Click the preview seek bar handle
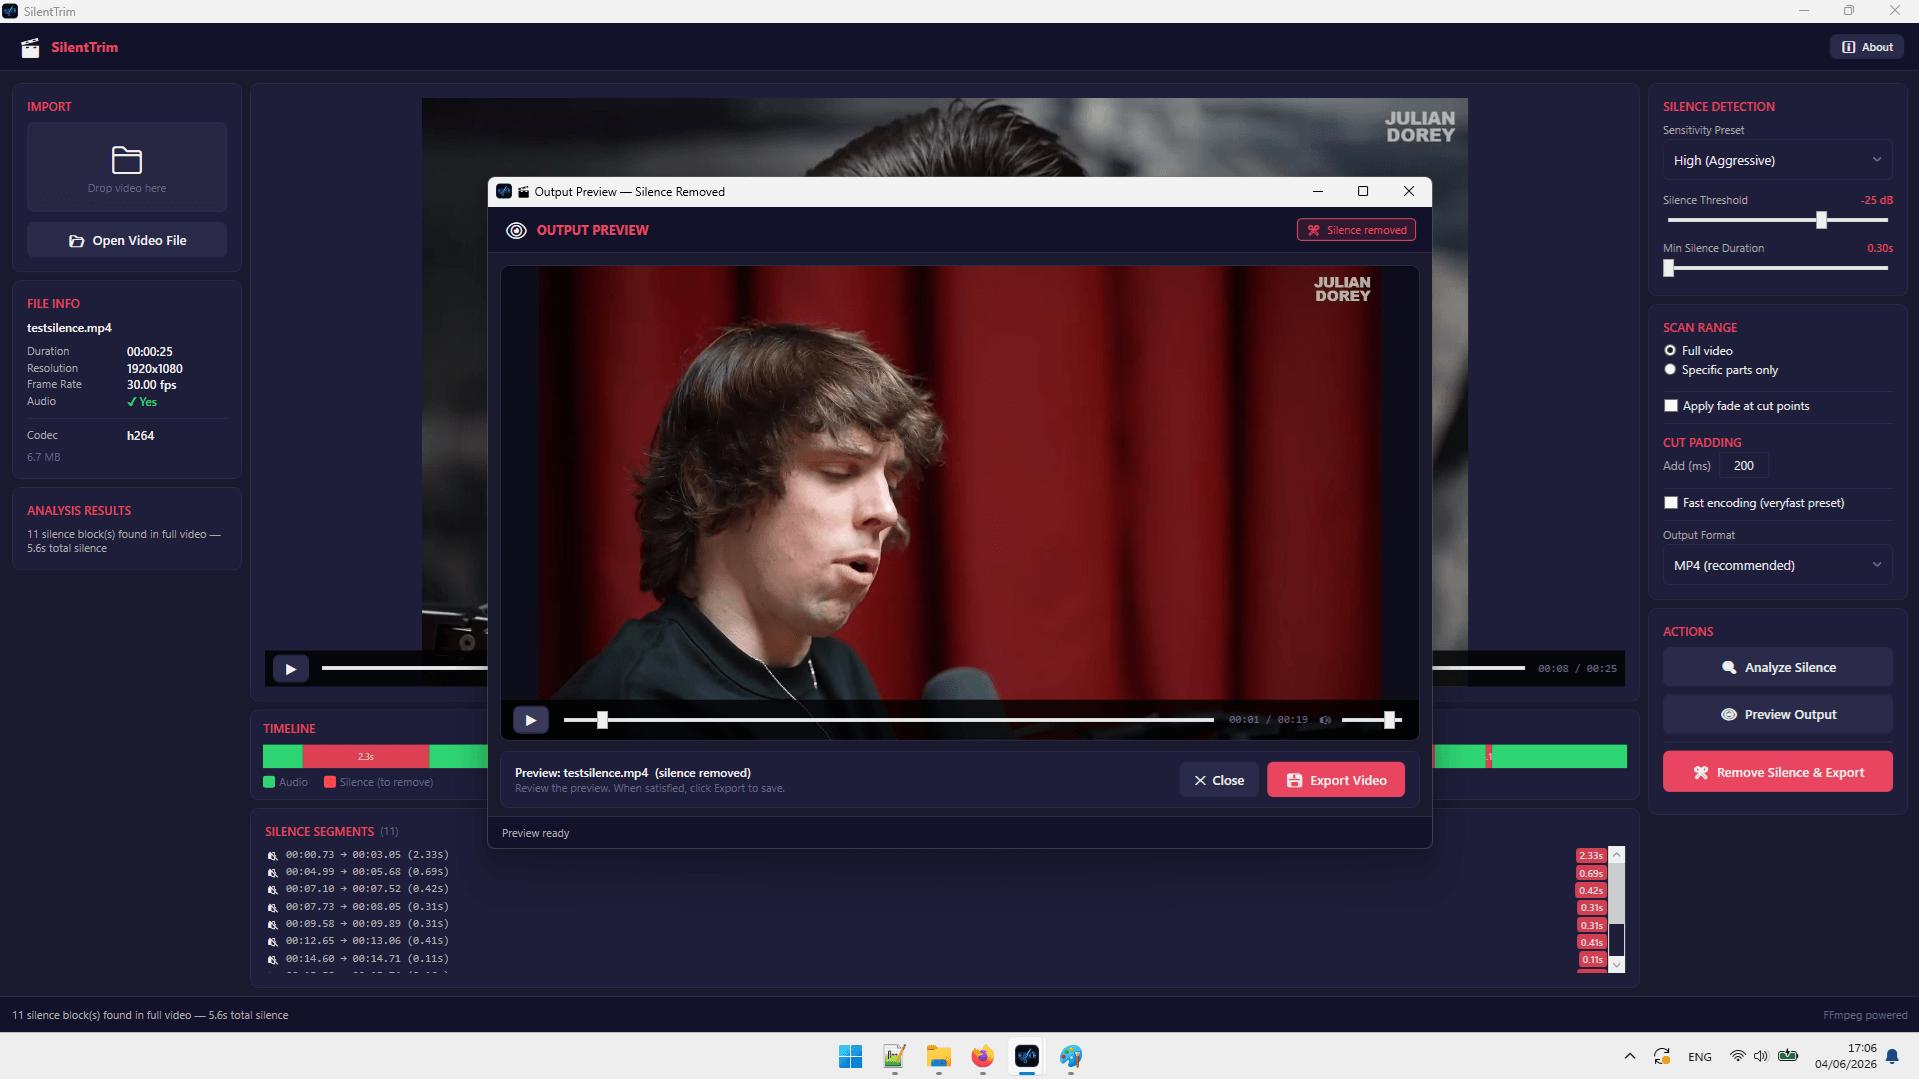1919x1079 pixels. (602, 719)
